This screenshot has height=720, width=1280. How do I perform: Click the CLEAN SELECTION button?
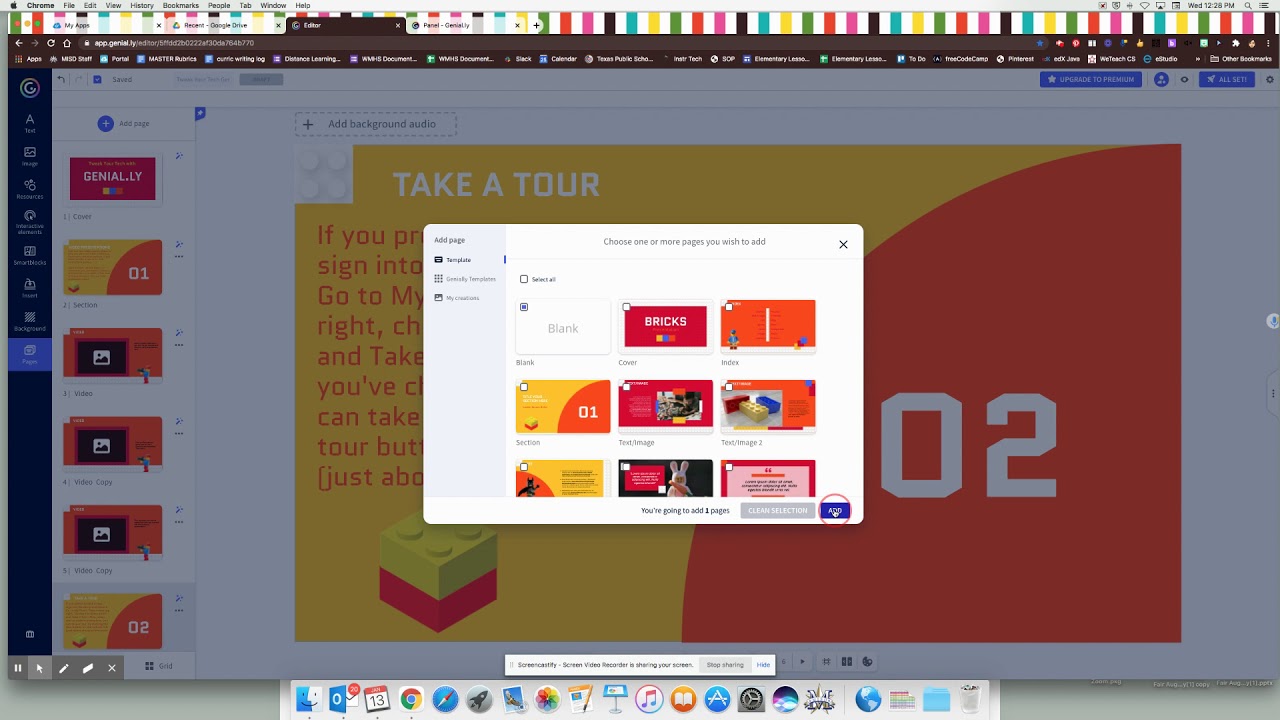777,511
